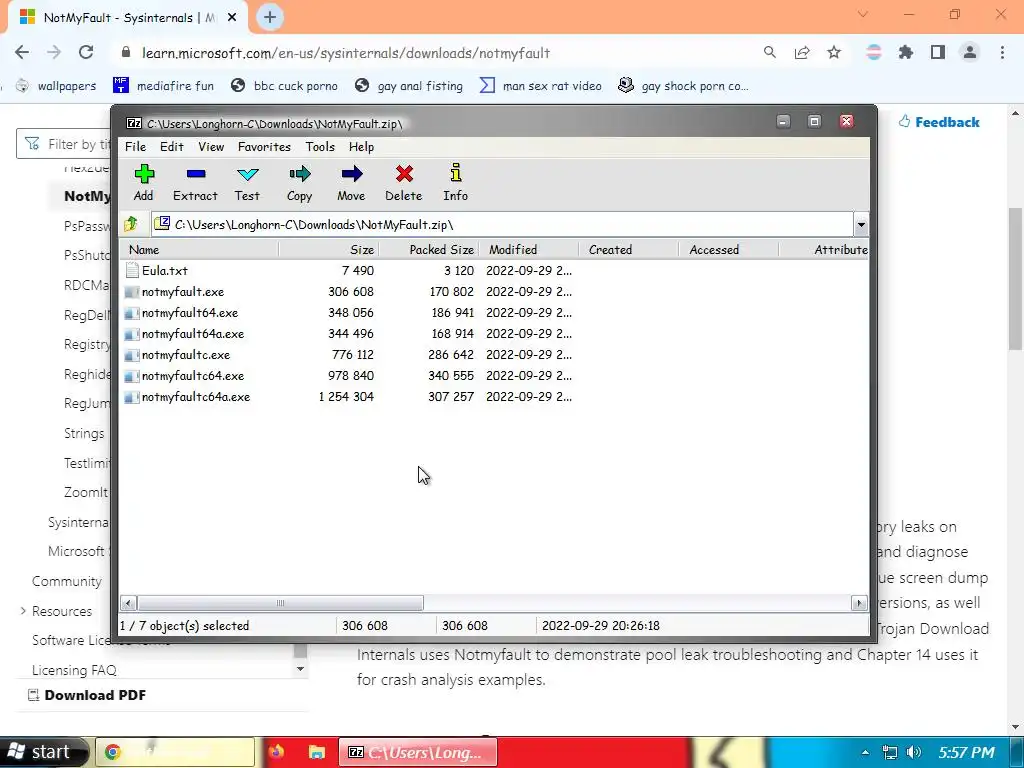Open the tab search chevron in Chrome
Screen dimensions: 1024x768
[x=863, y=14]
